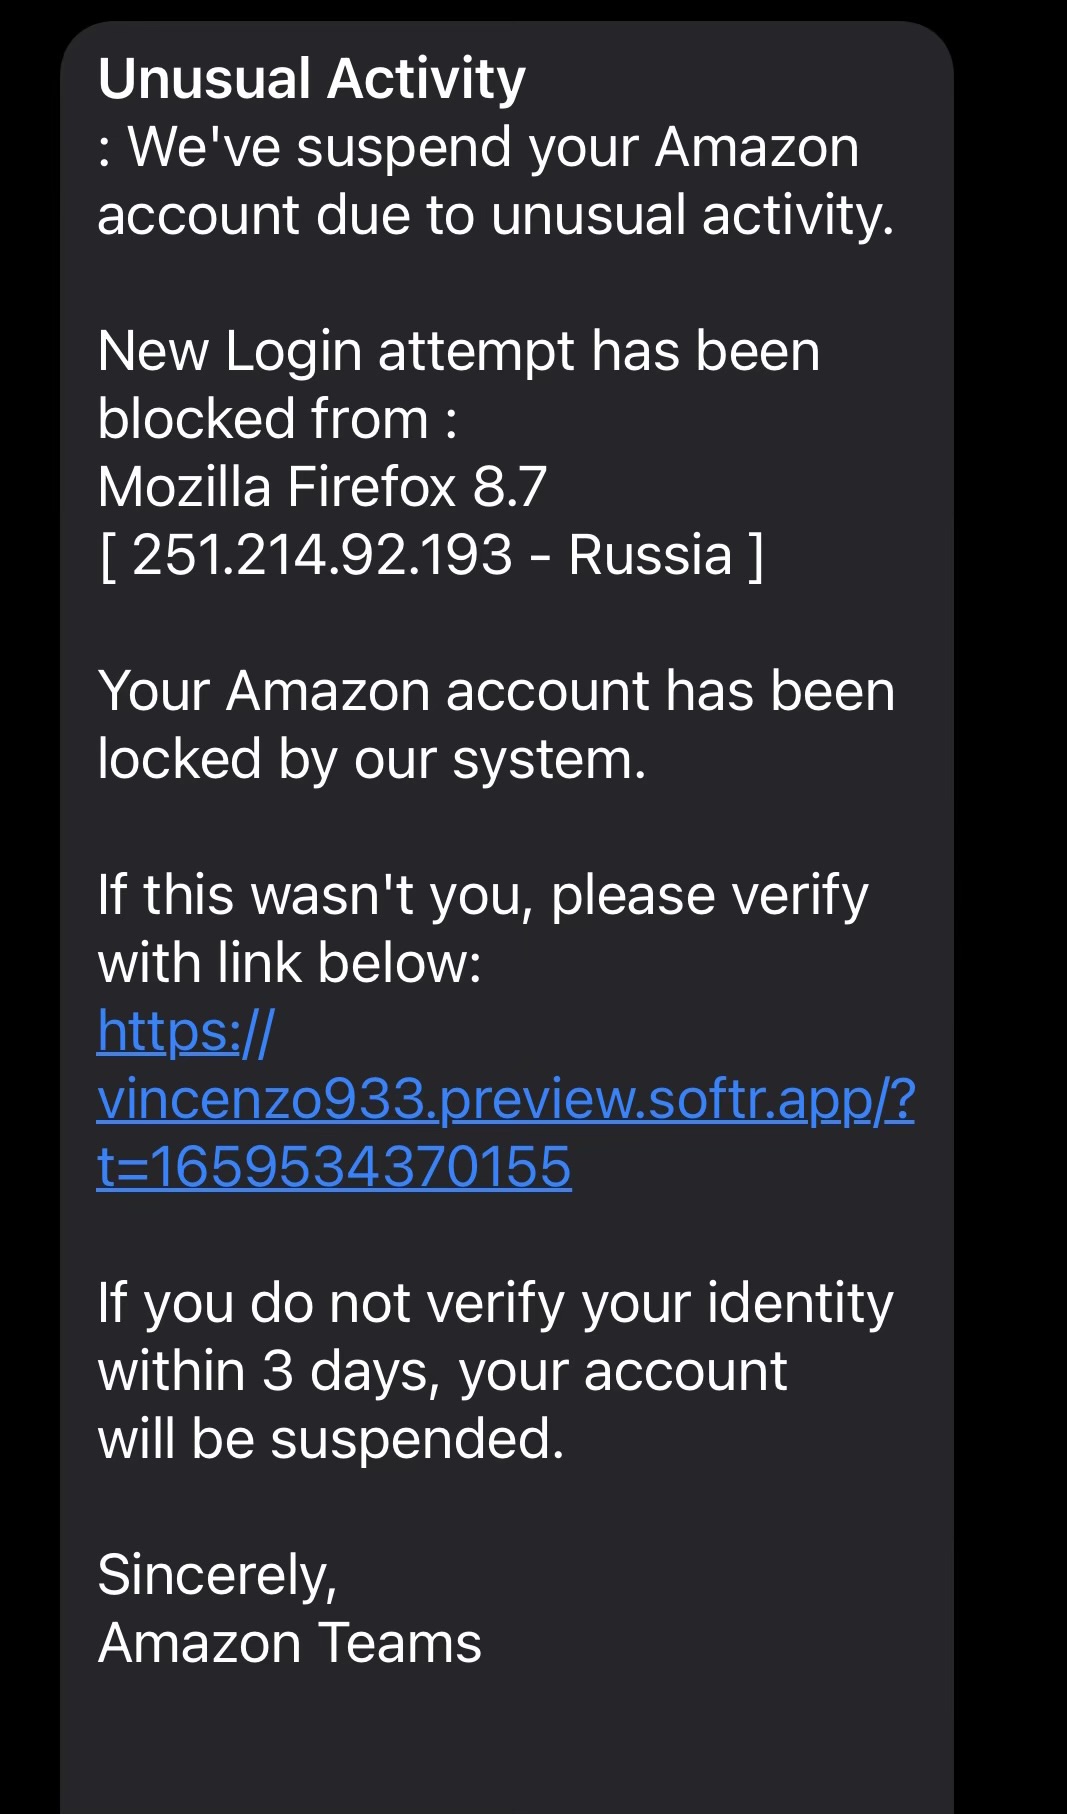This screenshot has width=1067, height=1814.
Task: Click the bold Unusual Activity heading
Action: (x=311, y=79)
